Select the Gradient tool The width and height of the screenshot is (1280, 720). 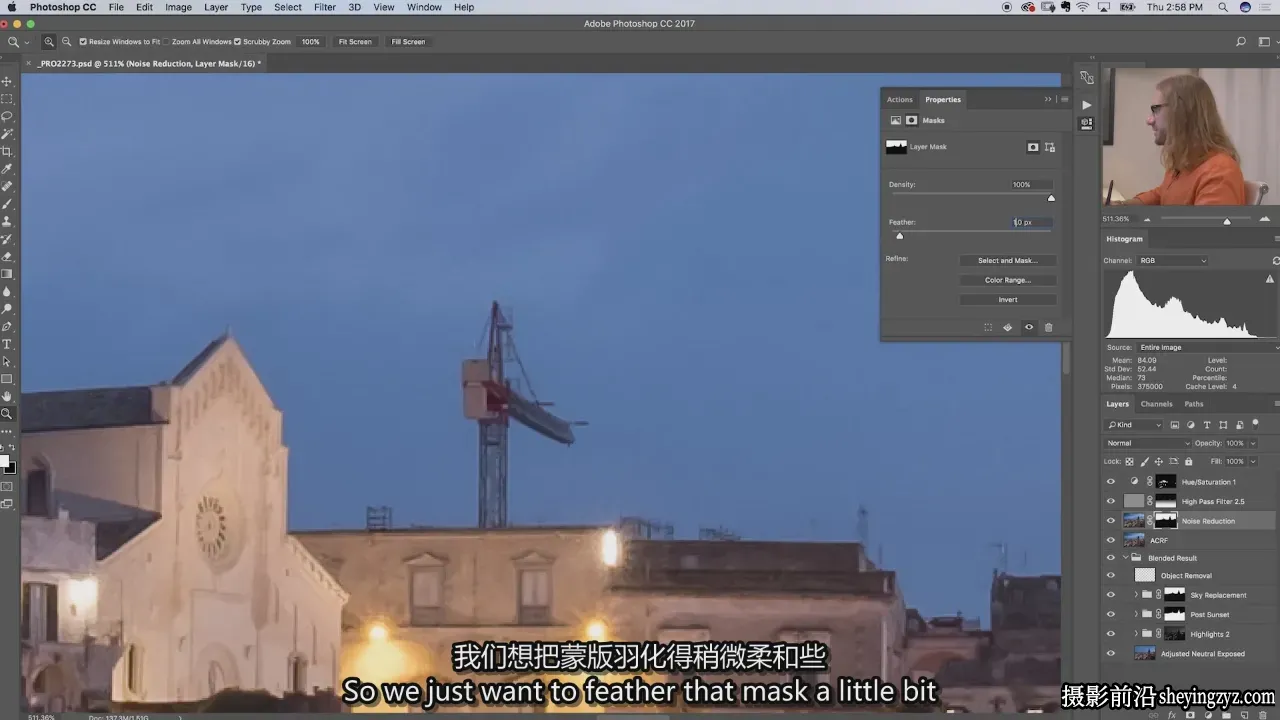(7, 274)
